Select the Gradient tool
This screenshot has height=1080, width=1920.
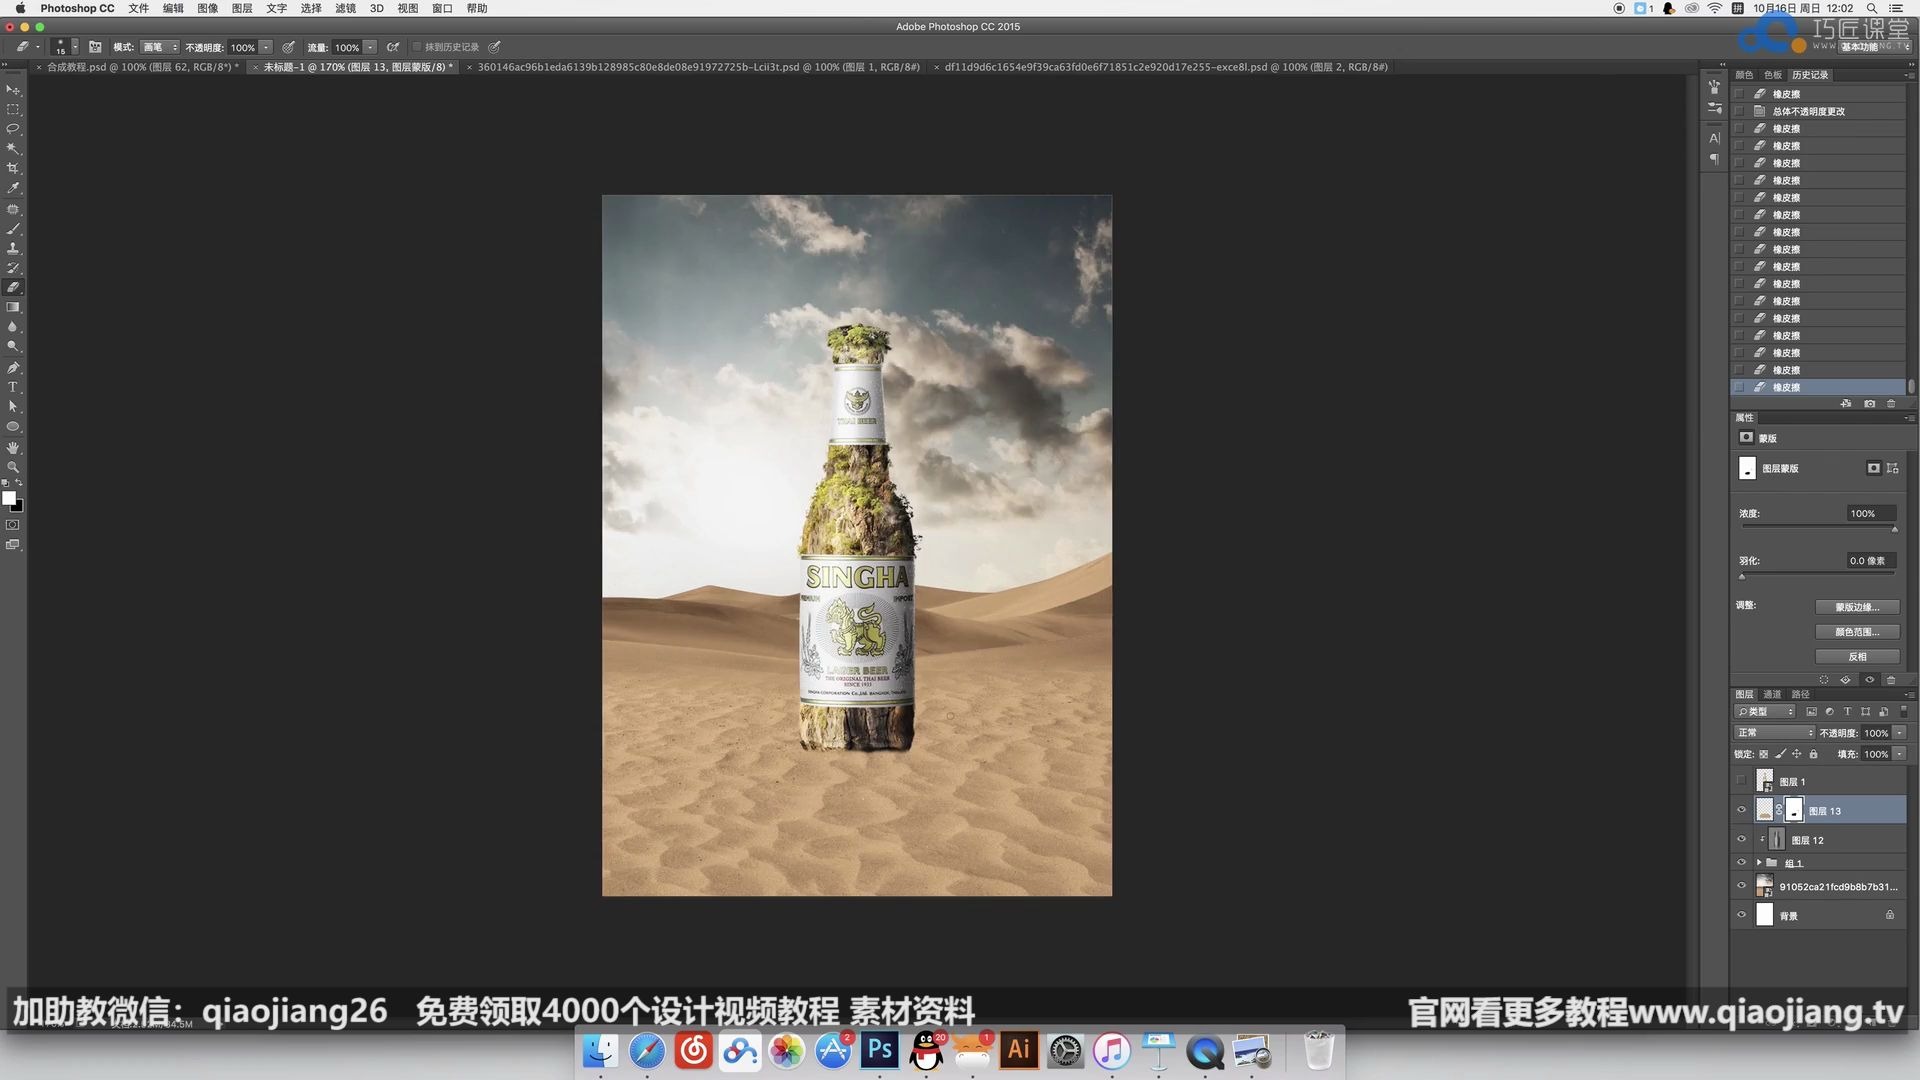click(x=13, y=307)
